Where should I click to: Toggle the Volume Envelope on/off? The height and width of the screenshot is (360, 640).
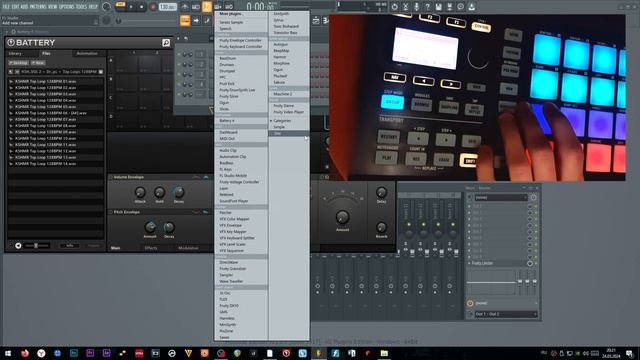click(x=111, y=177)
